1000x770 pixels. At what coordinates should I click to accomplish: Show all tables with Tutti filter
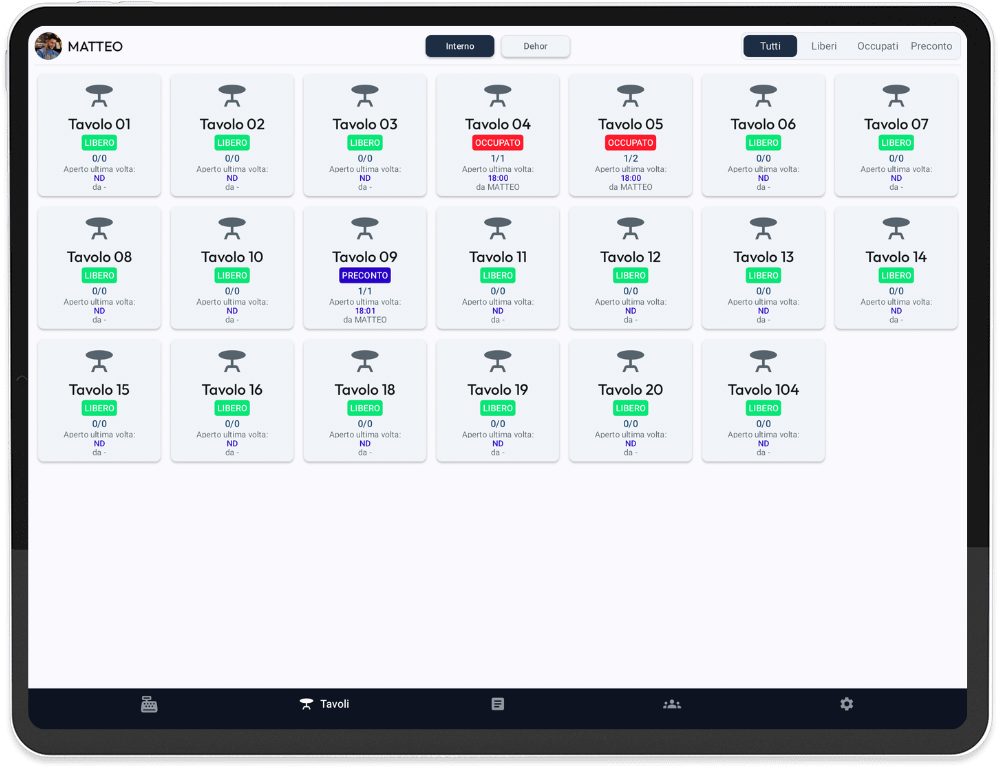[x=770, y=46]
